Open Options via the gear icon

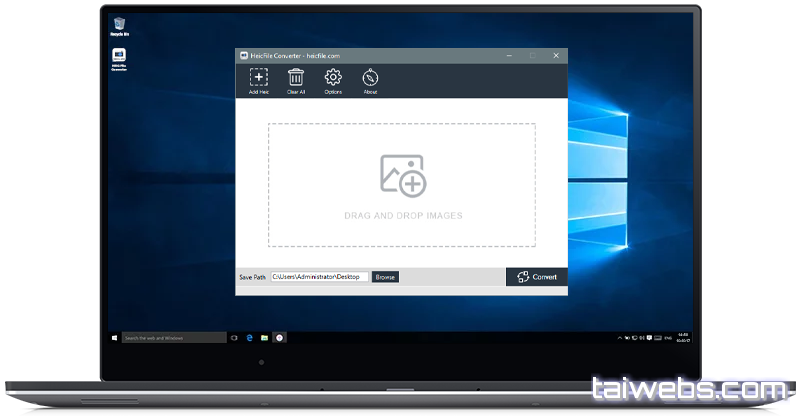point(333,78)
